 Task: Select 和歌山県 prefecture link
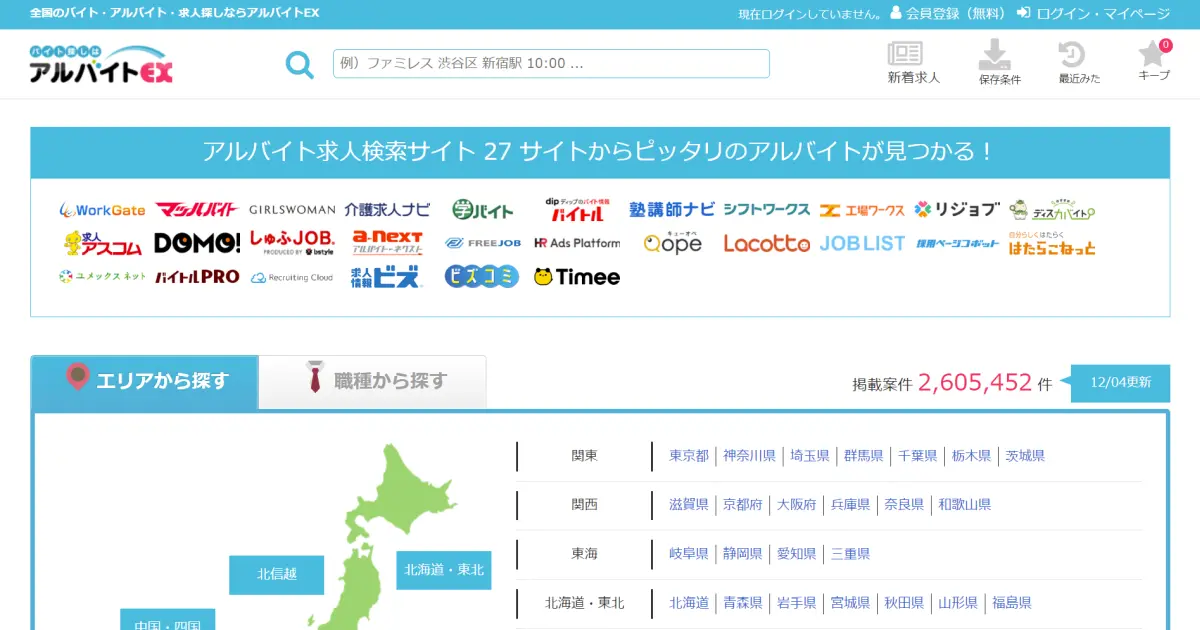(965, 505)
